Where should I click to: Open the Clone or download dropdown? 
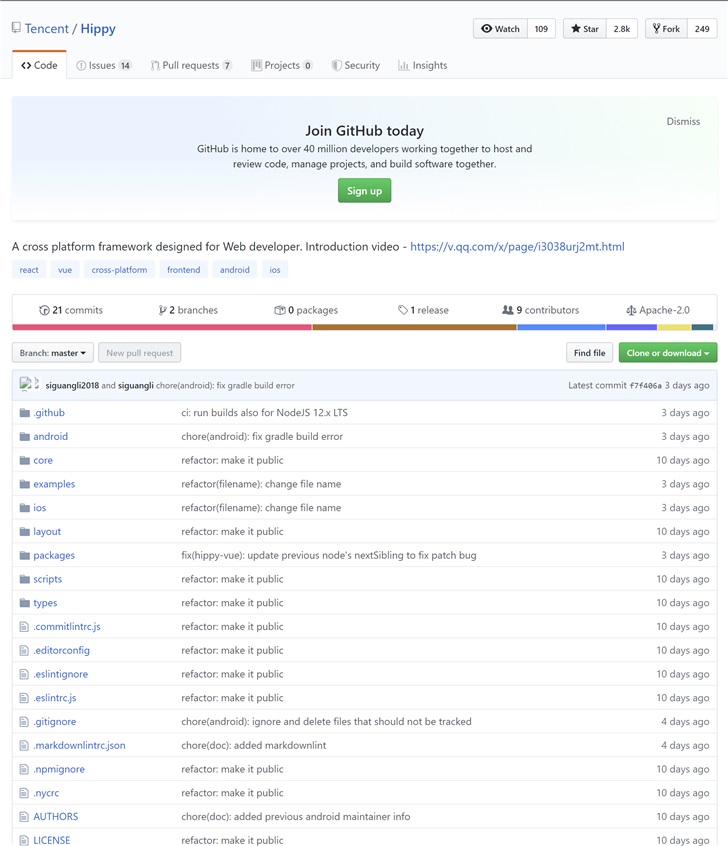point(668,353)
